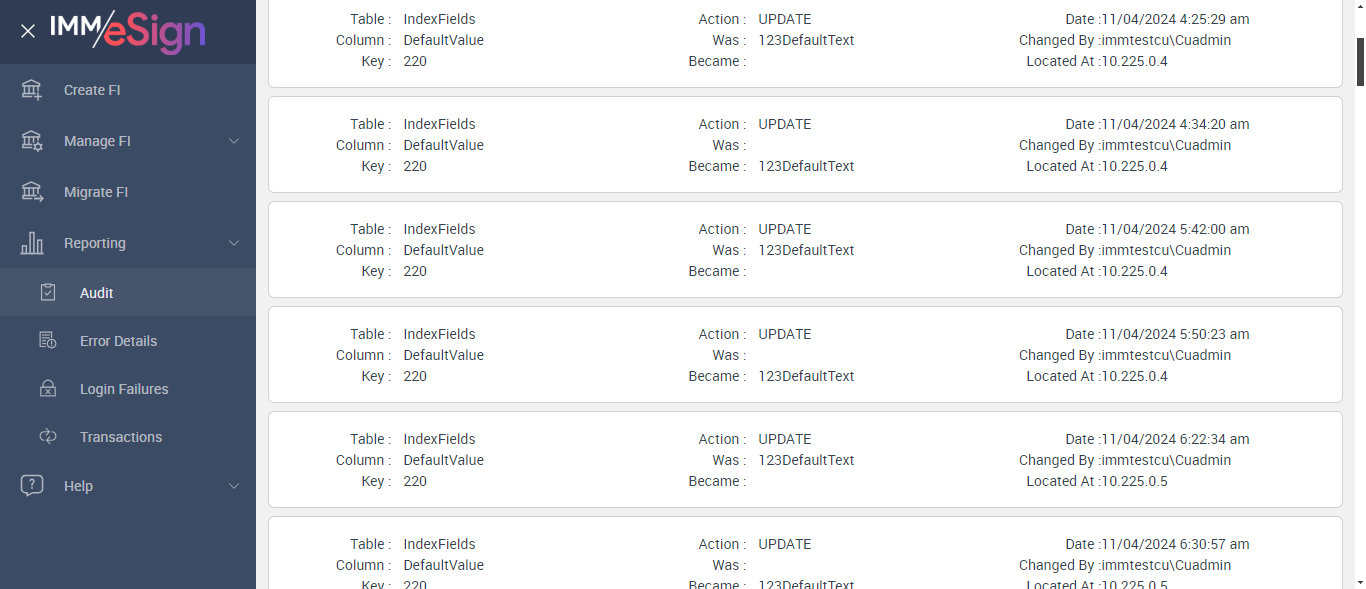
Task: Click the Reporting bar chart icon
Action: coord(32,243)
